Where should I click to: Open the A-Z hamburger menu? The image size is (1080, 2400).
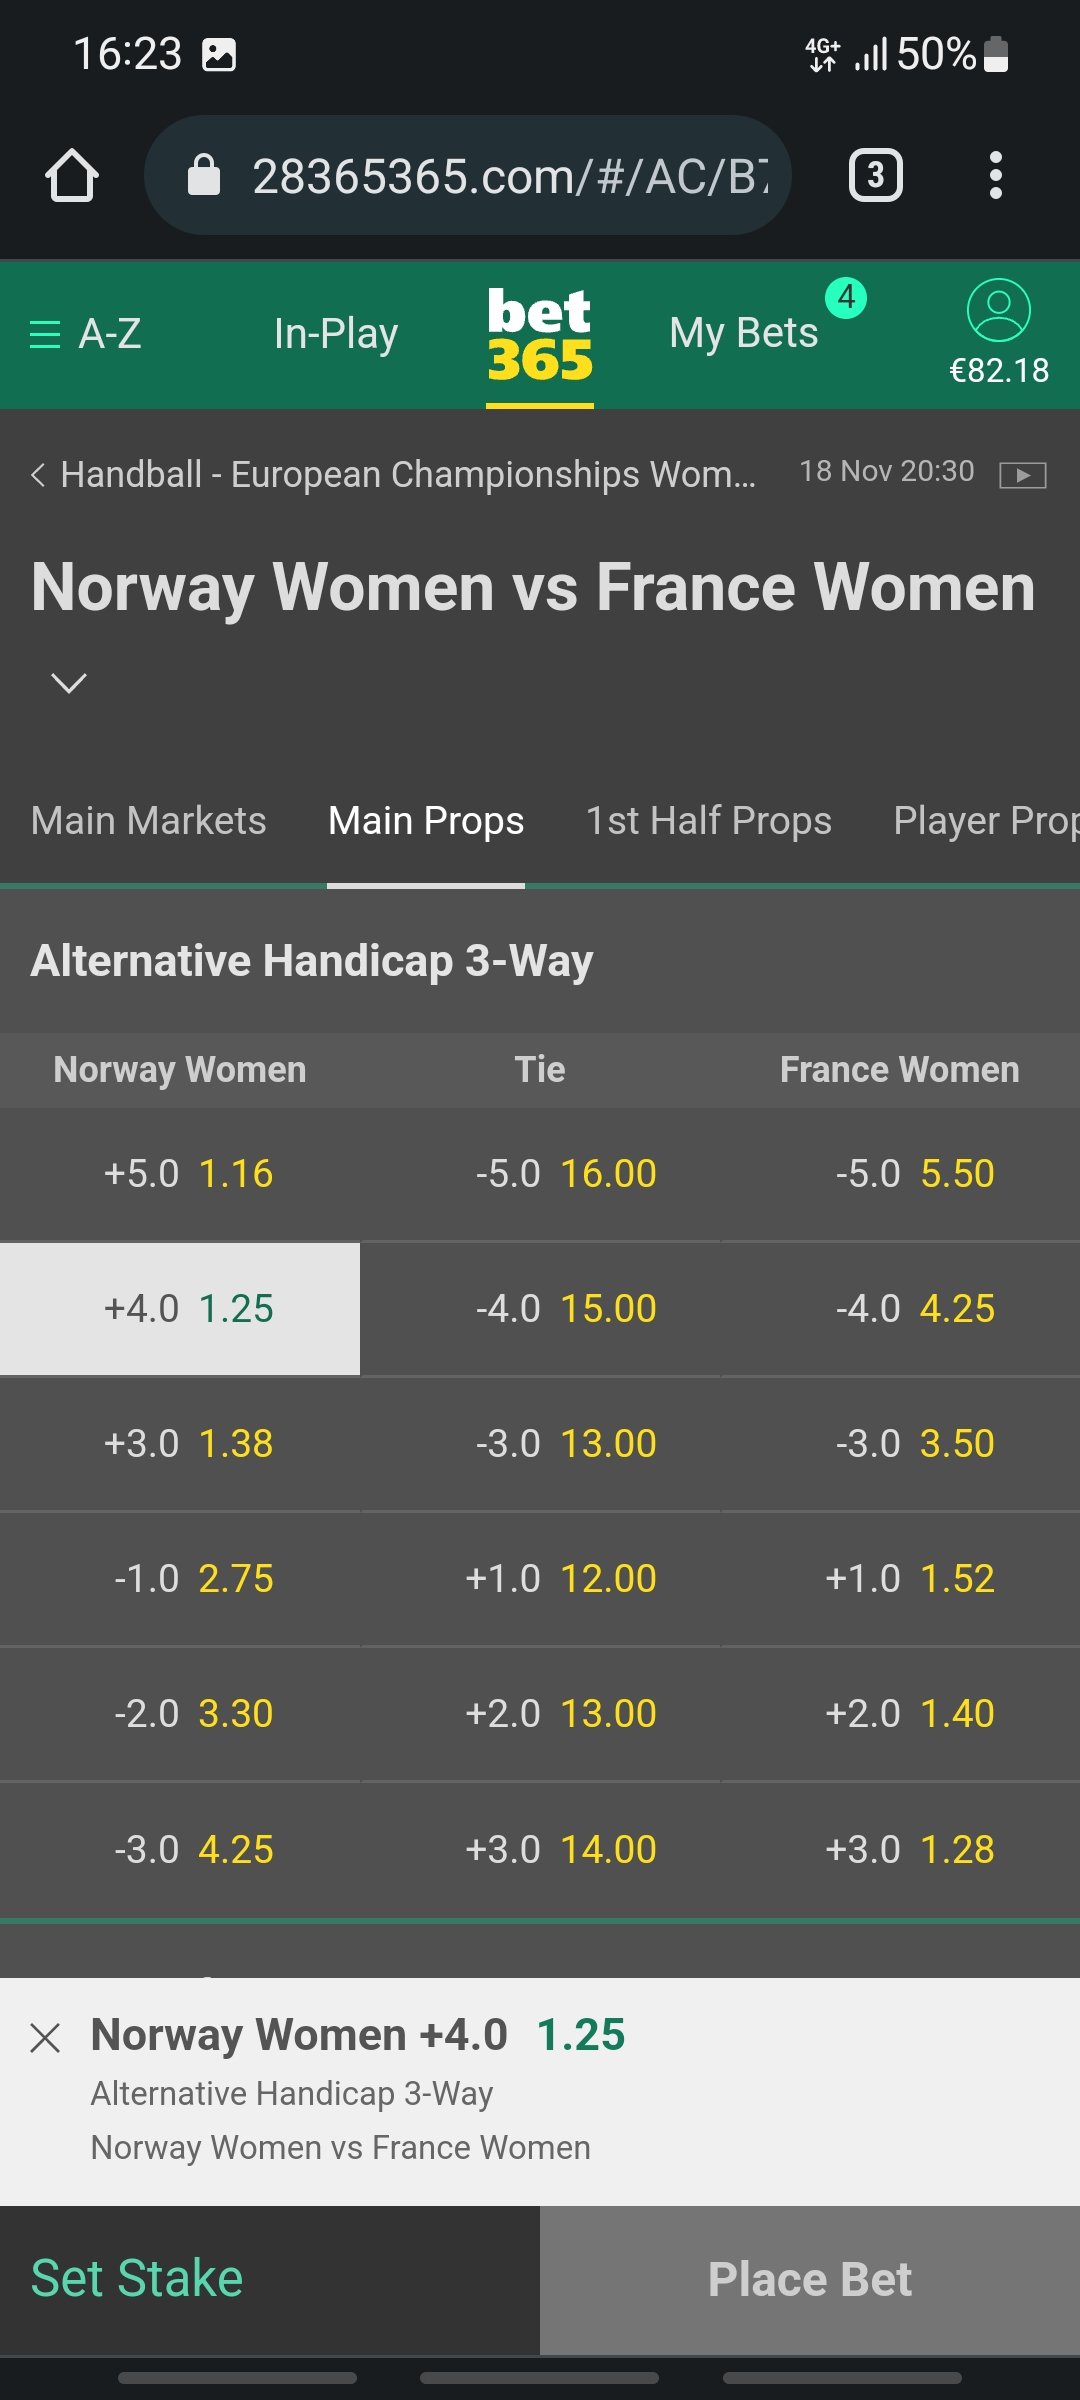86,333
